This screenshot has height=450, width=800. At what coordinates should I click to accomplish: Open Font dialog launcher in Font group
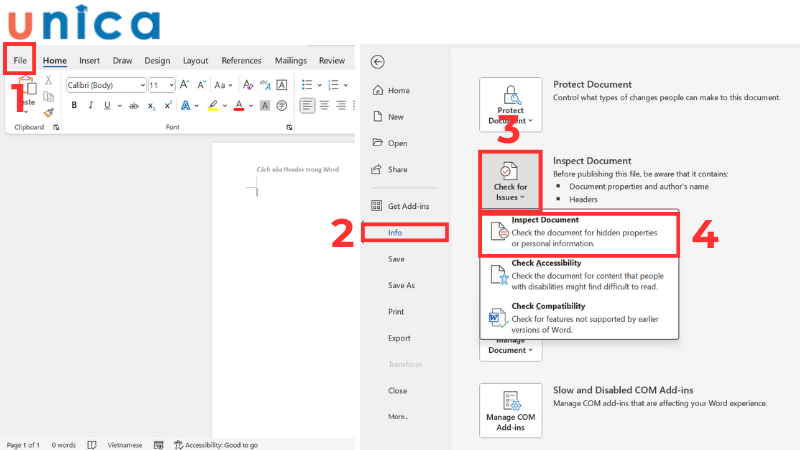(289, 128)
